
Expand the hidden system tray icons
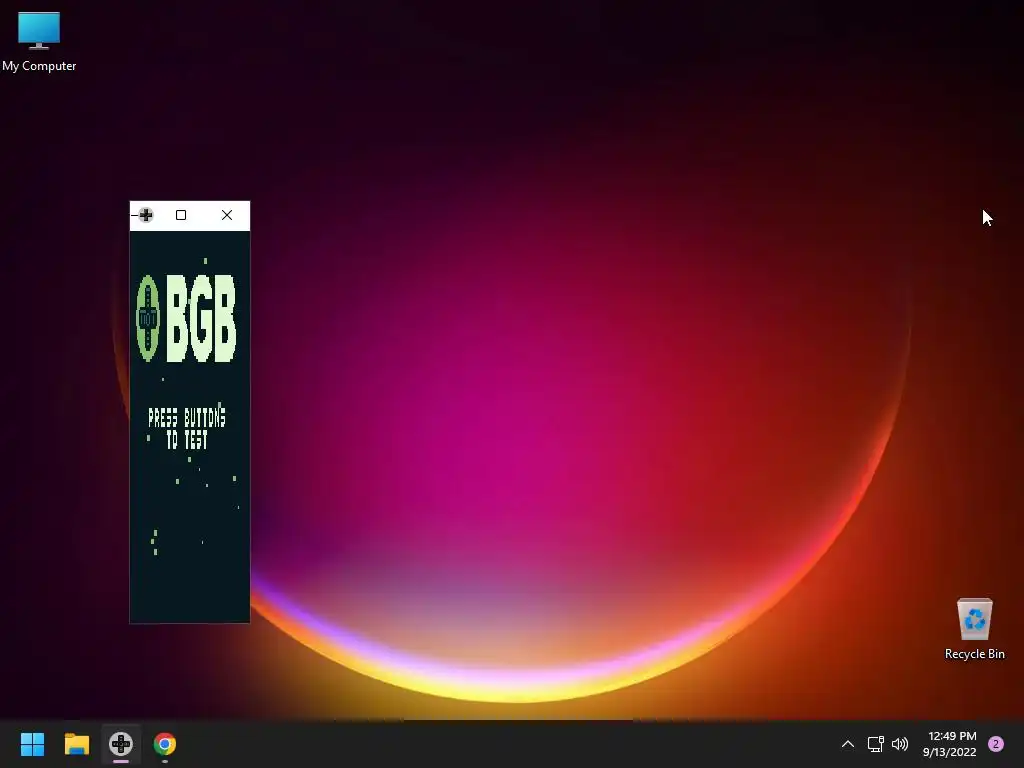(x=848, y=744)
